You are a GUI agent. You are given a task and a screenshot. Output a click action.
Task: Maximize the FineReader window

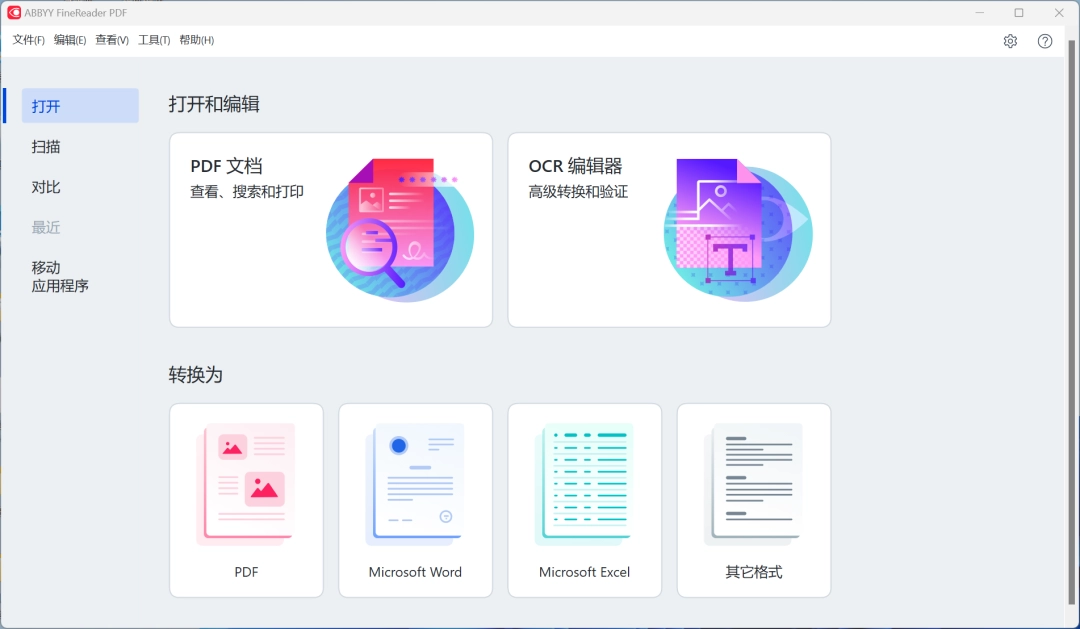point(1019,12)
